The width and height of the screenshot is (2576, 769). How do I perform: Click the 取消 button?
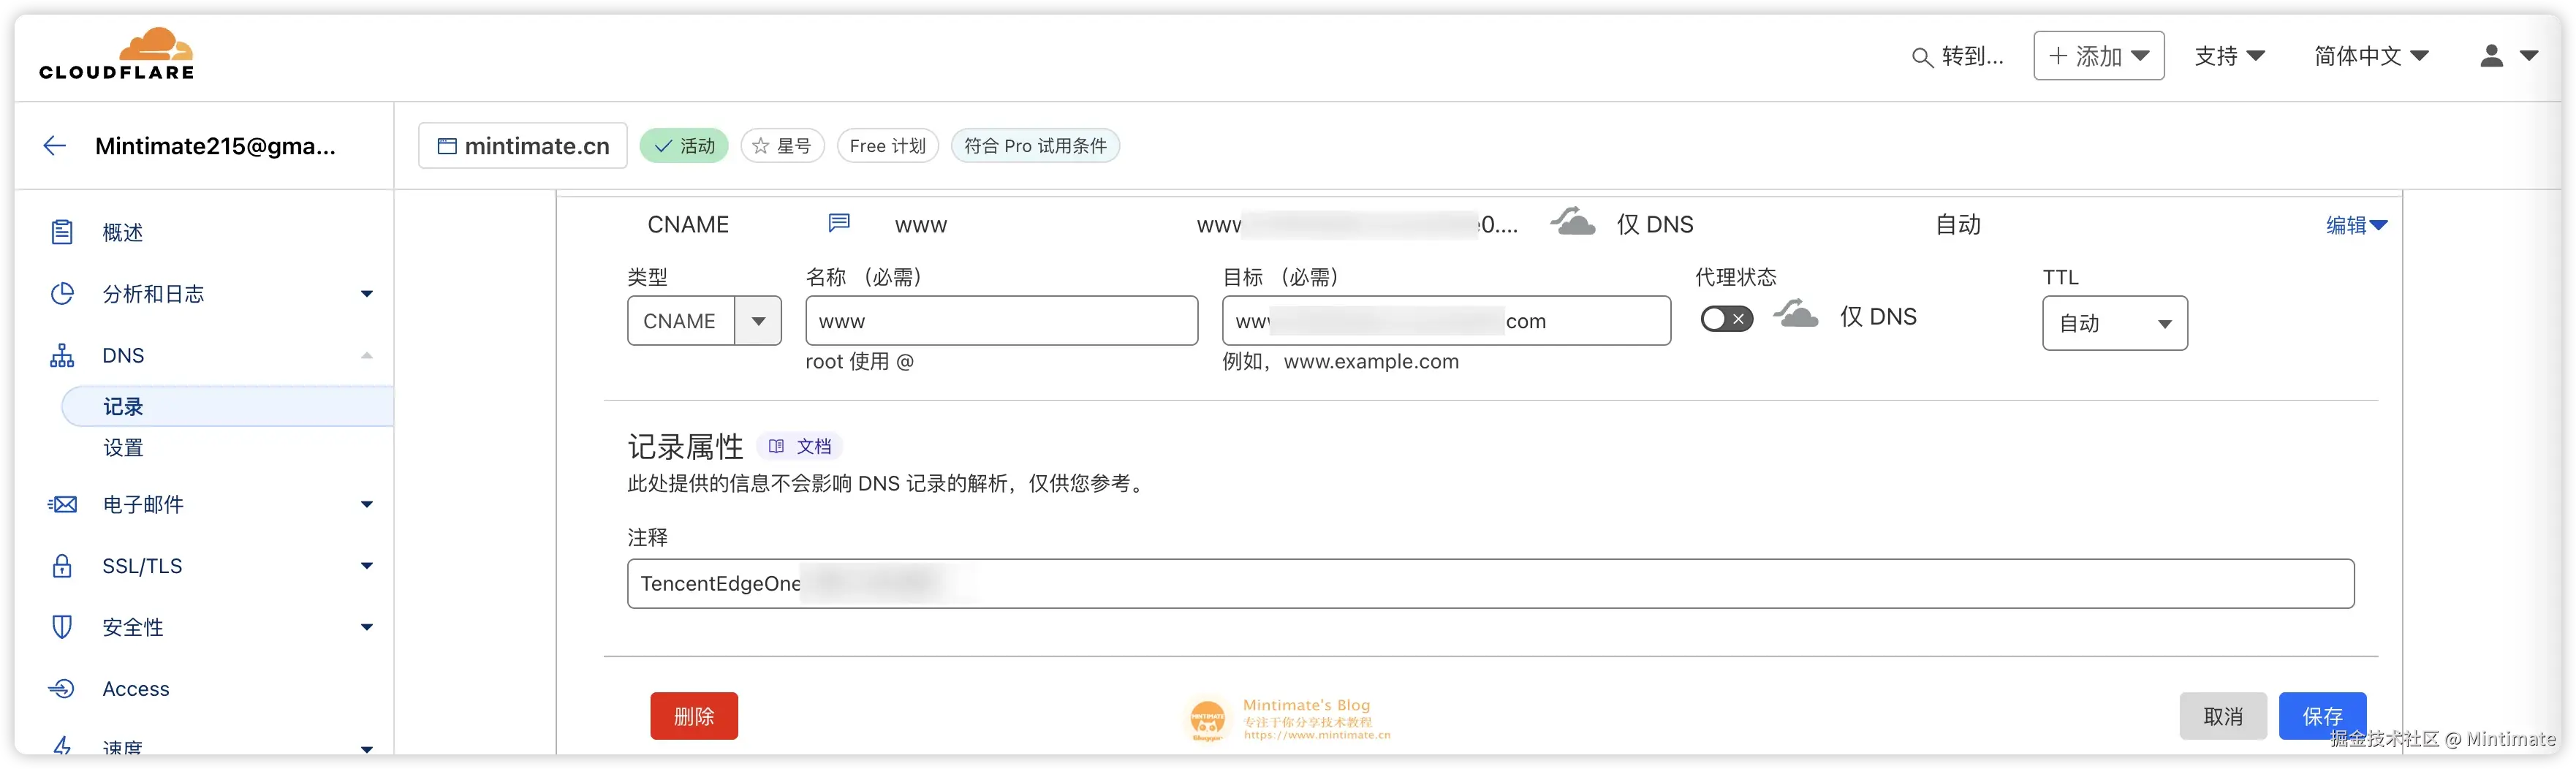pos(2223,716)
